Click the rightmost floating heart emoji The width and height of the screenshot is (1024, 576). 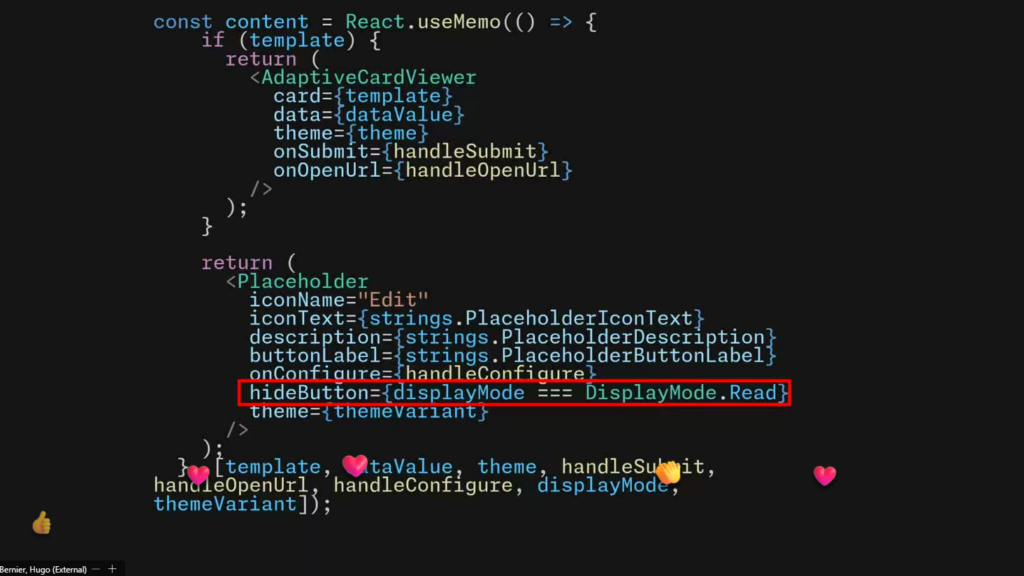pos(825,475)
